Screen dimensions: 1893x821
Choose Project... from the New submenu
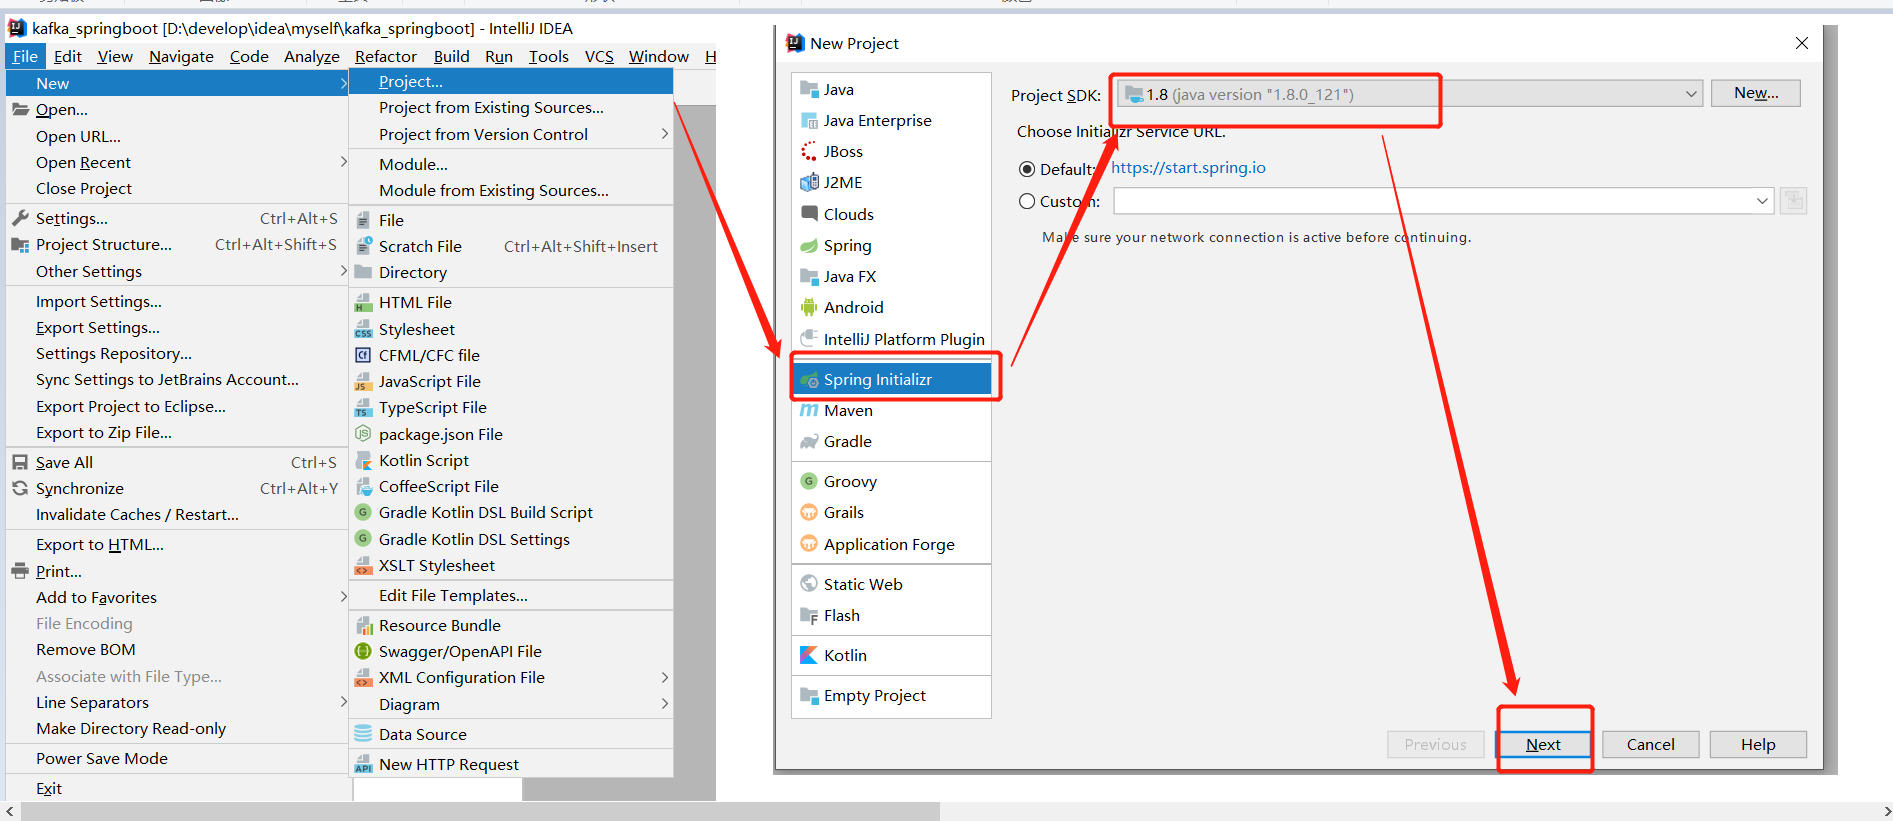(511, 81)
